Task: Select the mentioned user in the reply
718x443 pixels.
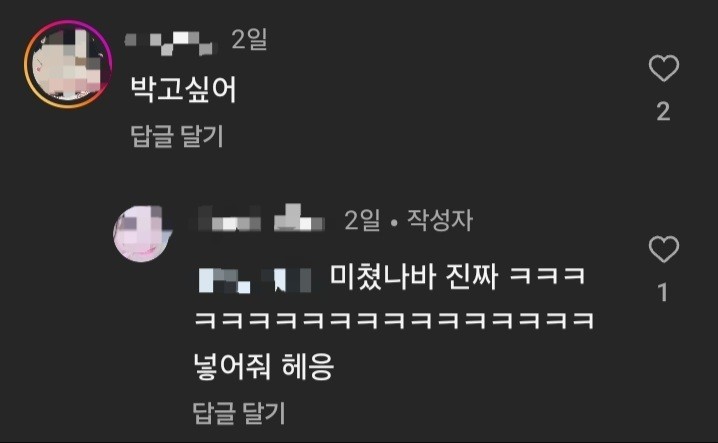Action: [x=255, y=279]
